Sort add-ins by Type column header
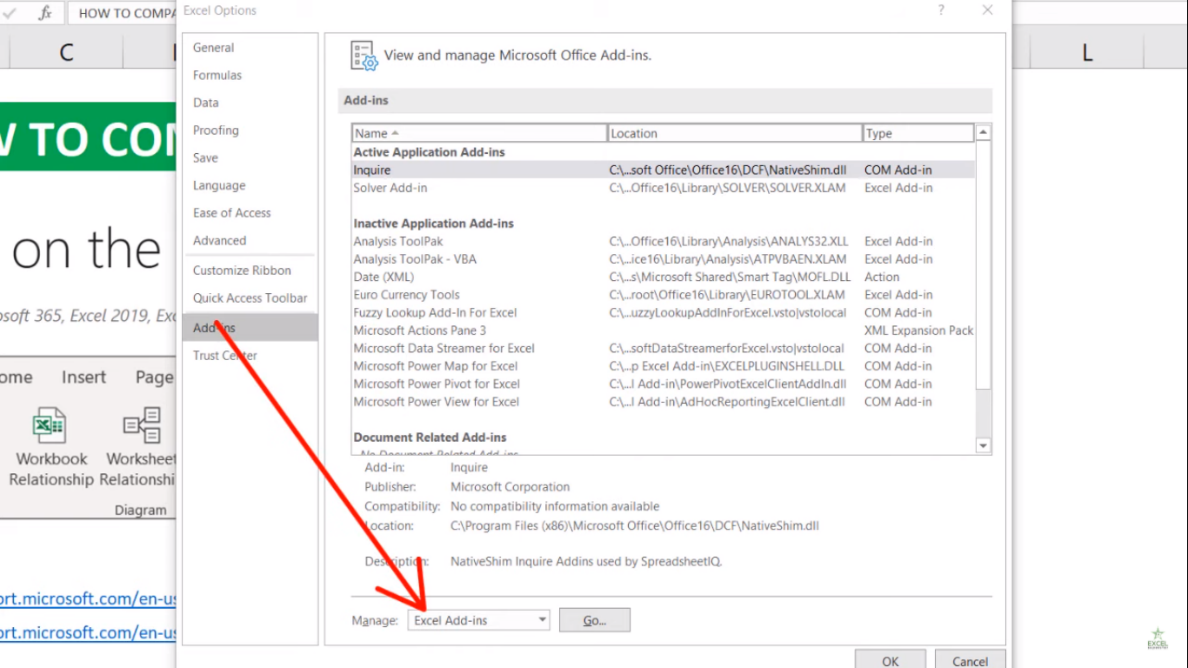 (x=918, y=133)
